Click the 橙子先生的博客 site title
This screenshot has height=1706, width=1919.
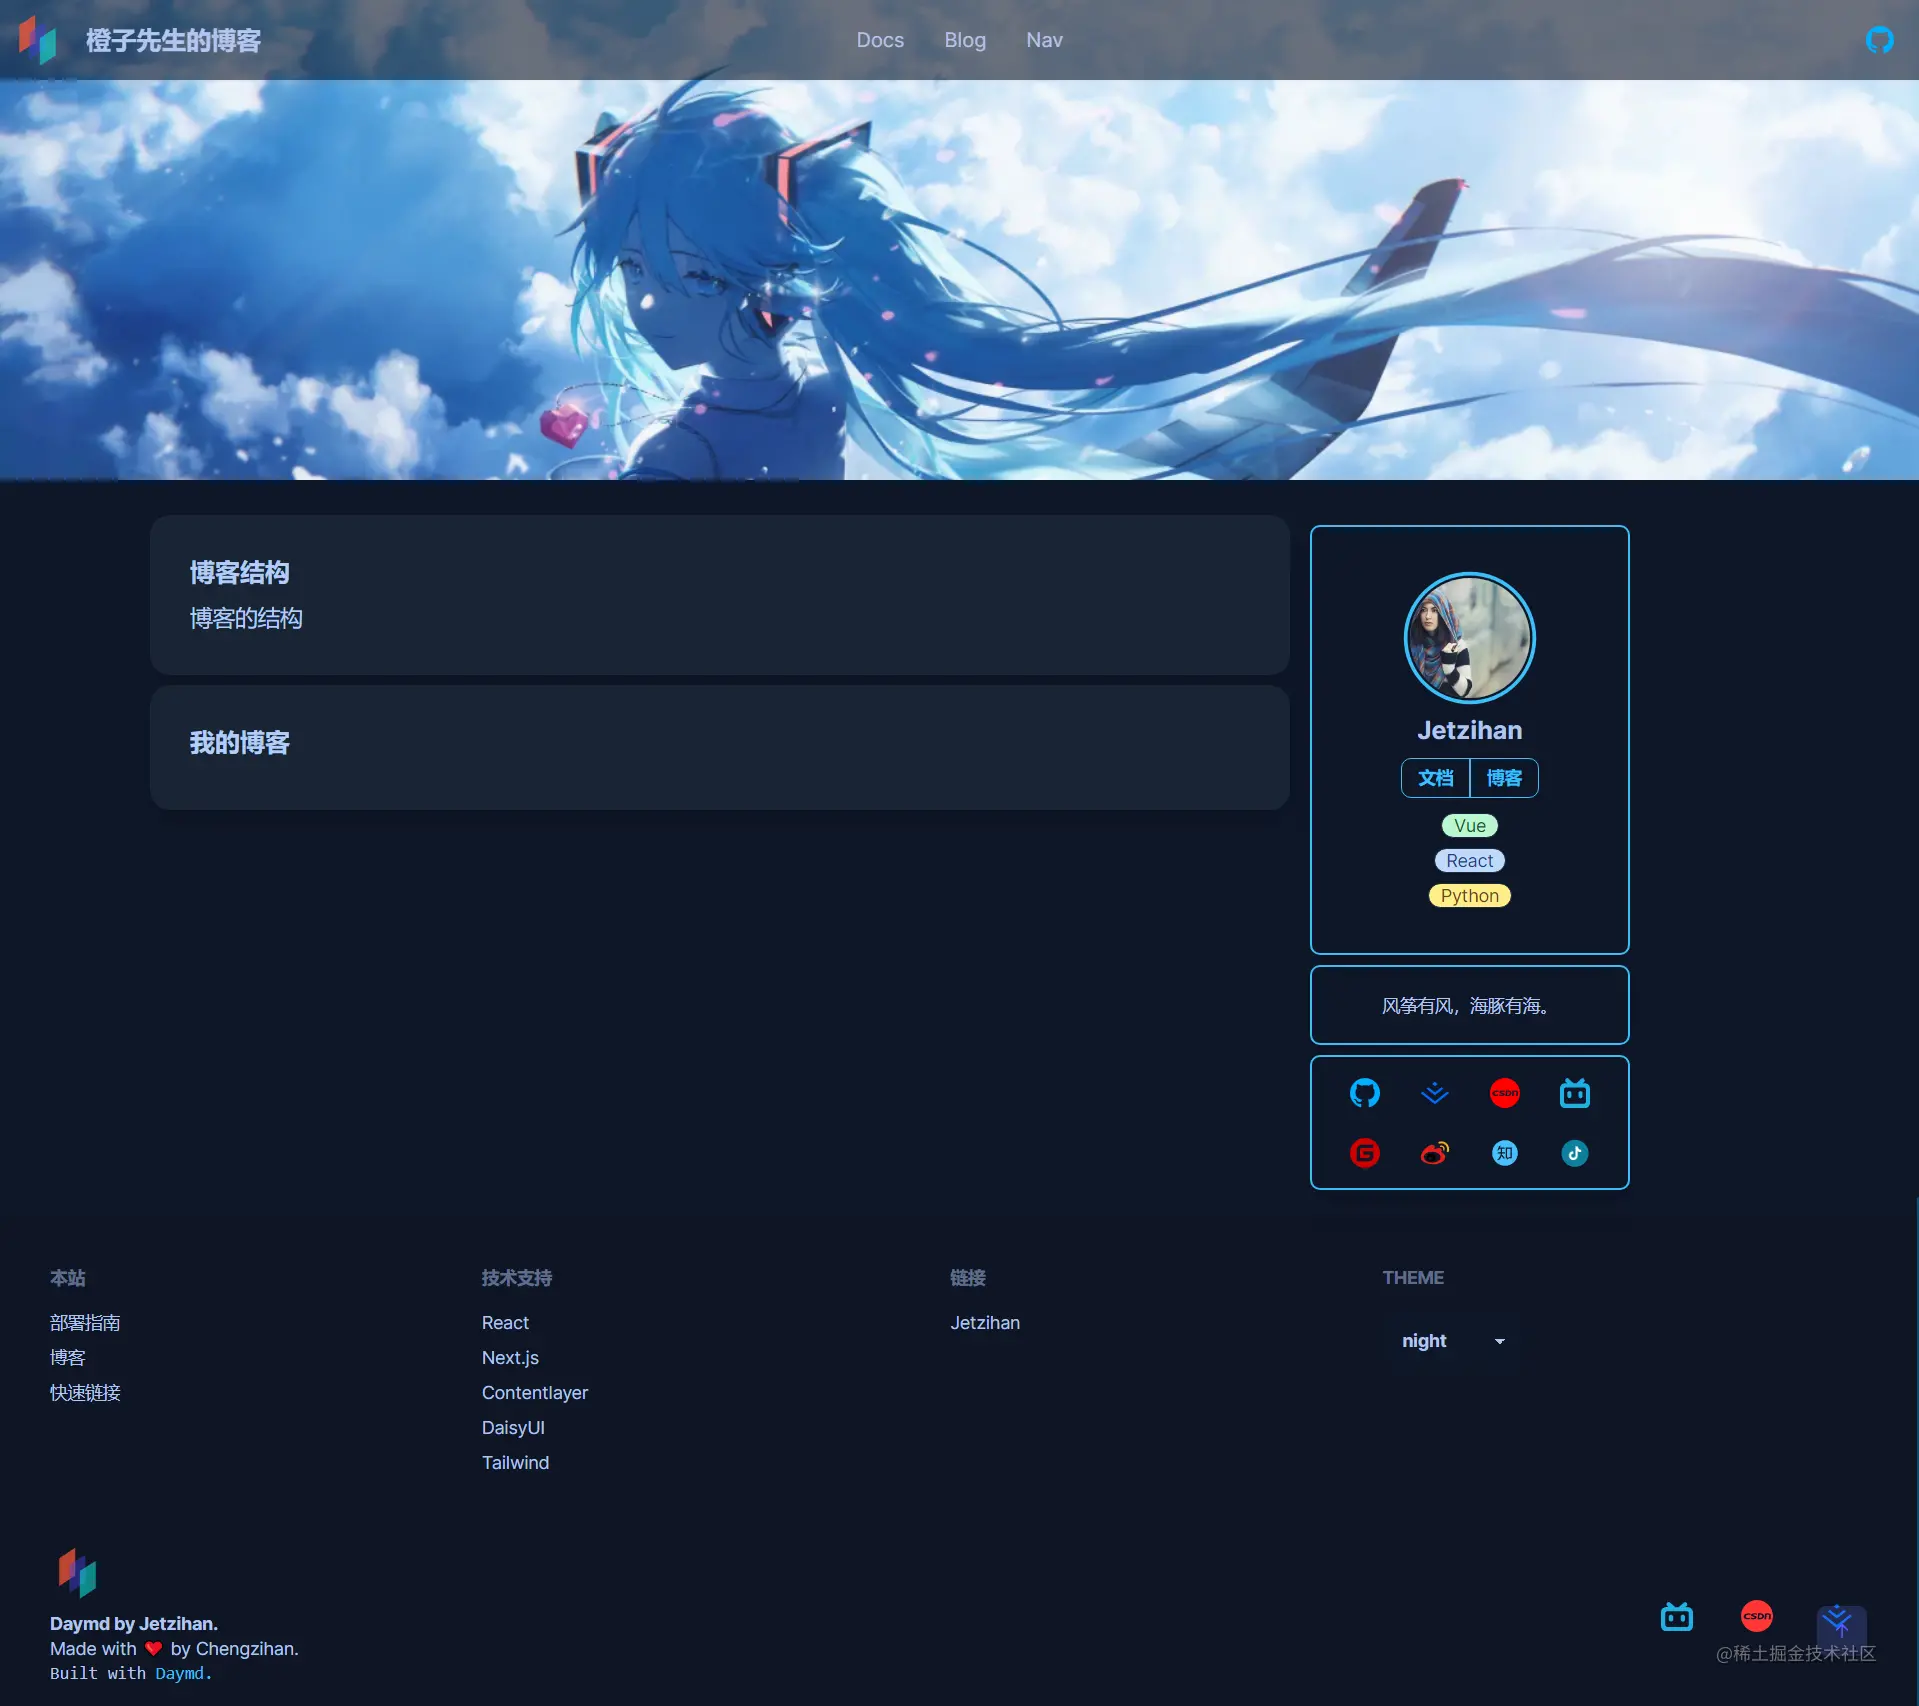click(x=173, y=40)
